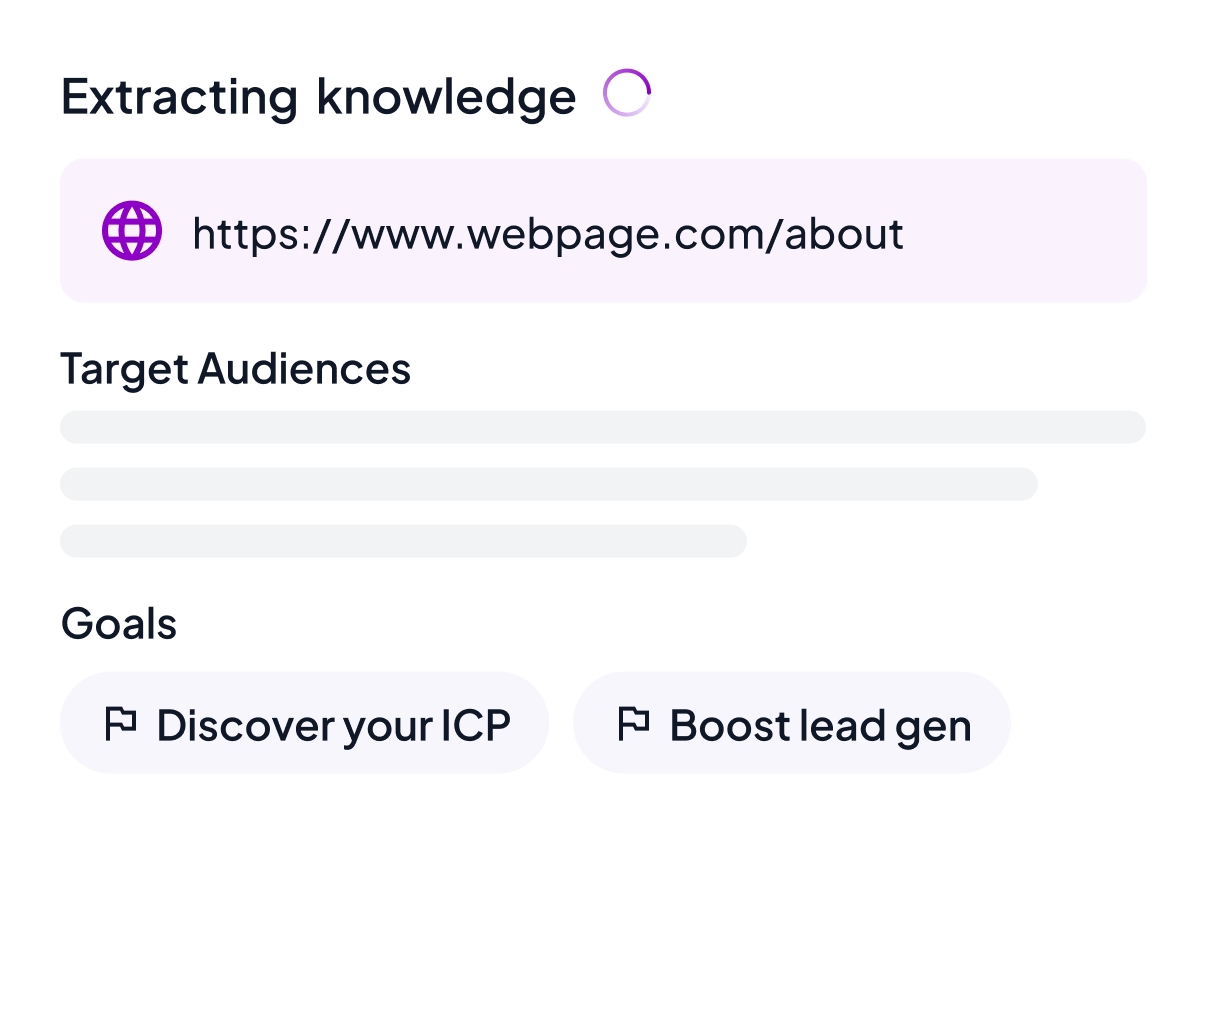Click the word Audiences in the label
The image size is (1207, 1024).
tap(304, 369)
